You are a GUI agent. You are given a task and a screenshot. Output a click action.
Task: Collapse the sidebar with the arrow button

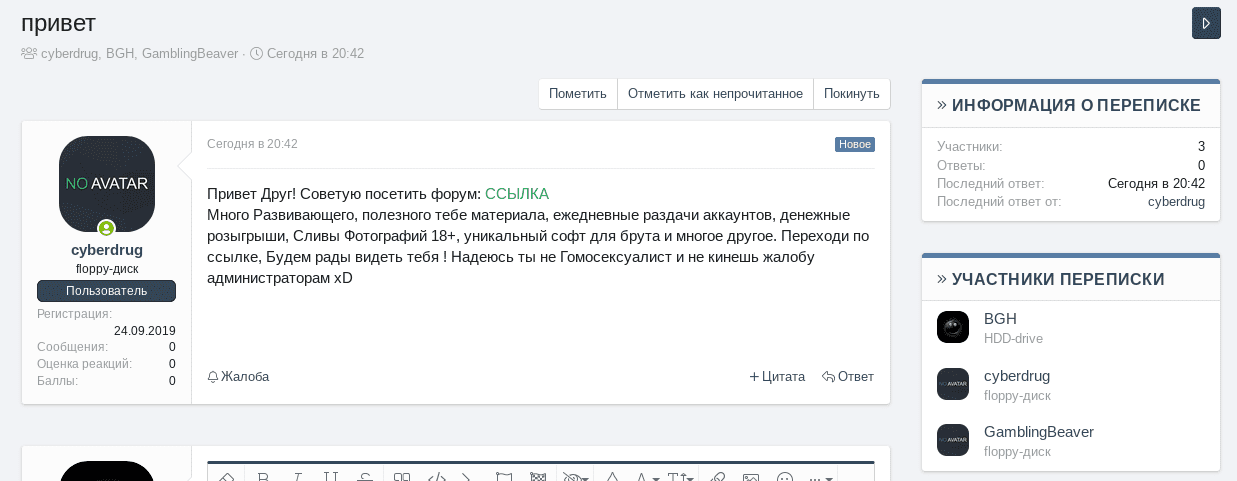coord(1206,23)
